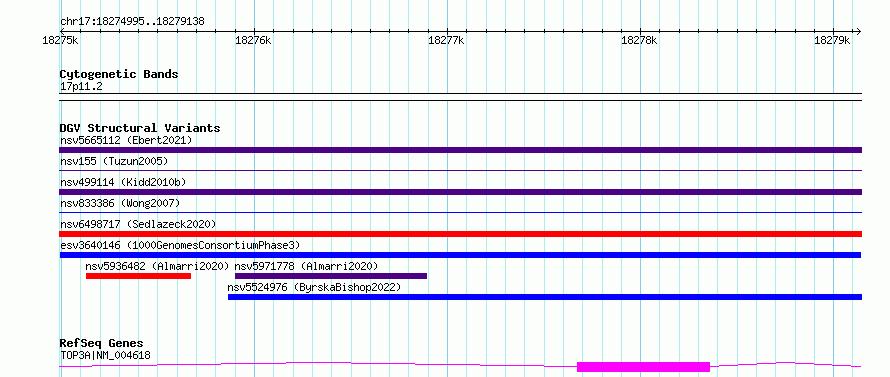Open the RefSeq Genes track title
This screenshot has width=890, height=377.
[102, 344]
